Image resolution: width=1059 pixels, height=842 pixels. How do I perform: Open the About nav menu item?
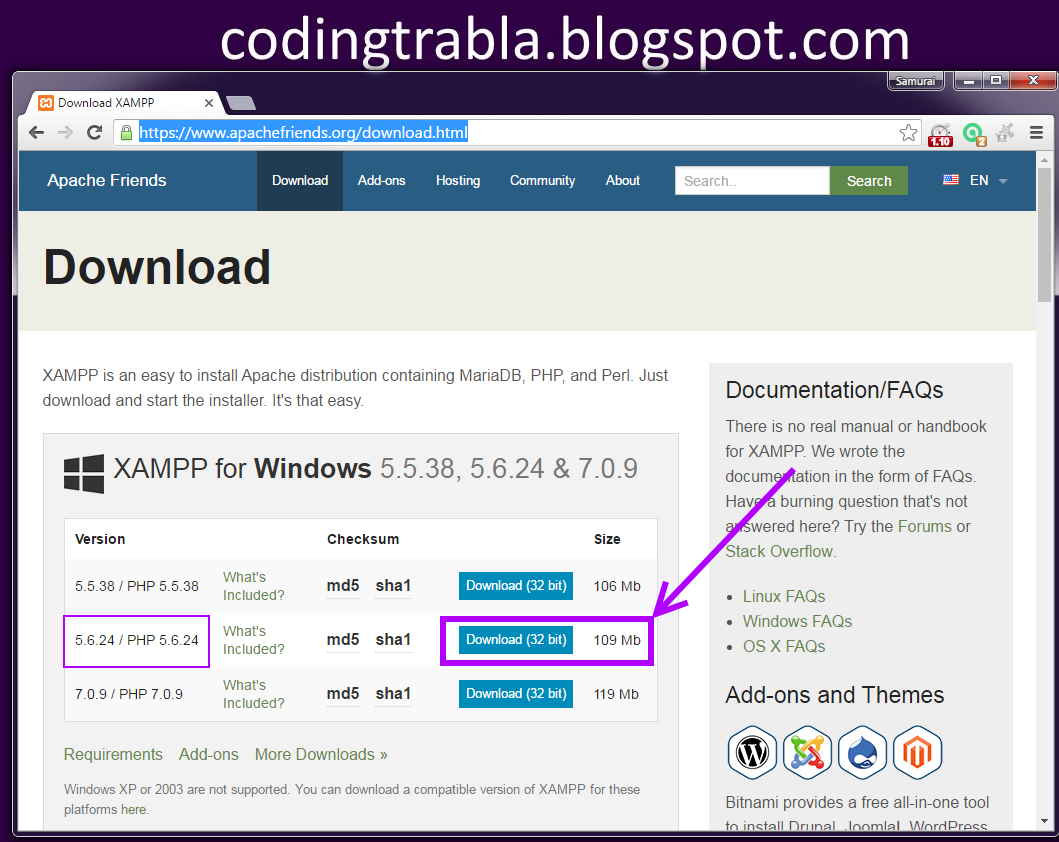623,180
